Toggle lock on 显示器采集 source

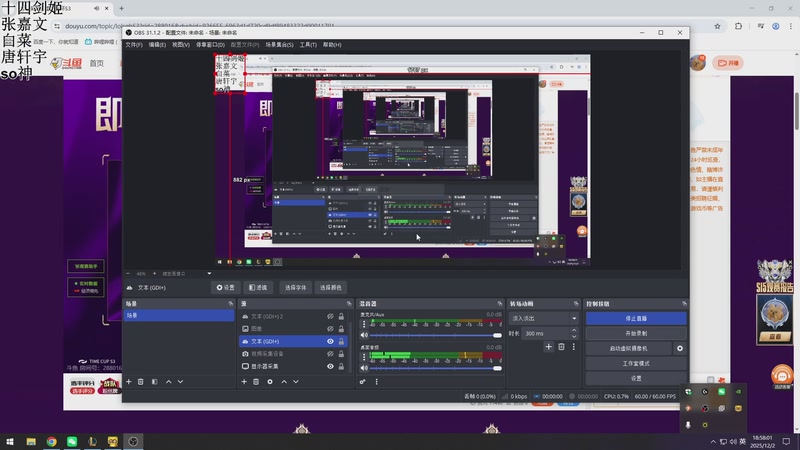pyautogui.click(x=341, y=366)
